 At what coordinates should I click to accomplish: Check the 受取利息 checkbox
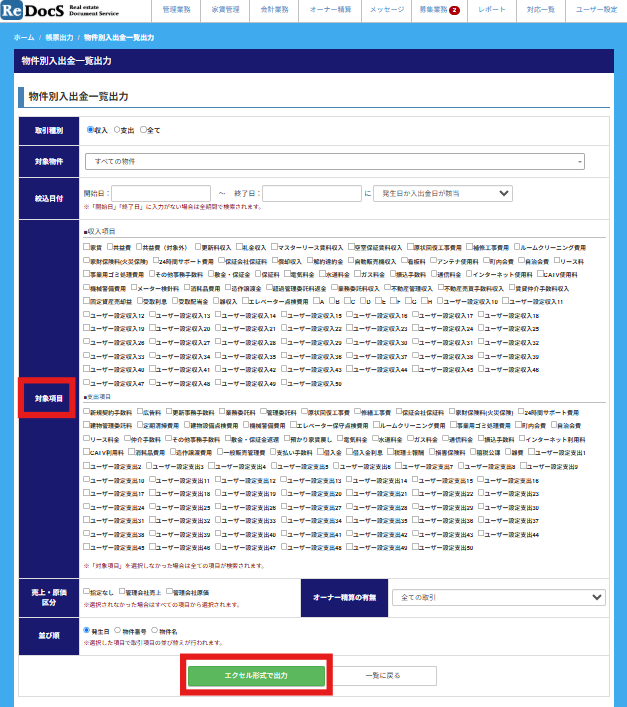(140, 301)
